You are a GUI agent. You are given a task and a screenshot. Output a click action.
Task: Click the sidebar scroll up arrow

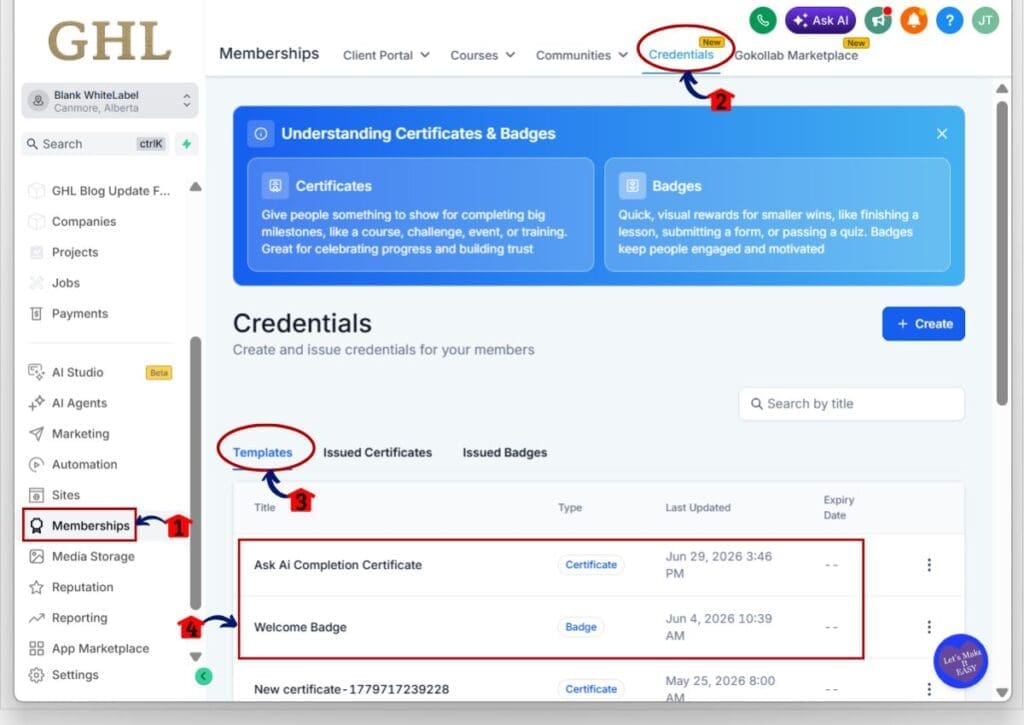pos(195,187)
